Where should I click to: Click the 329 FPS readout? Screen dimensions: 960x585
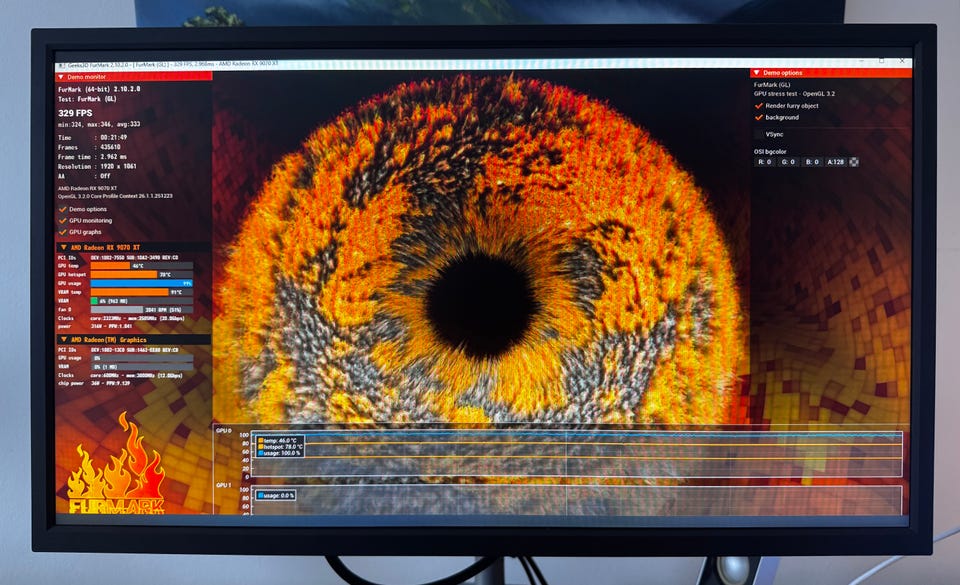pos(75,113)
